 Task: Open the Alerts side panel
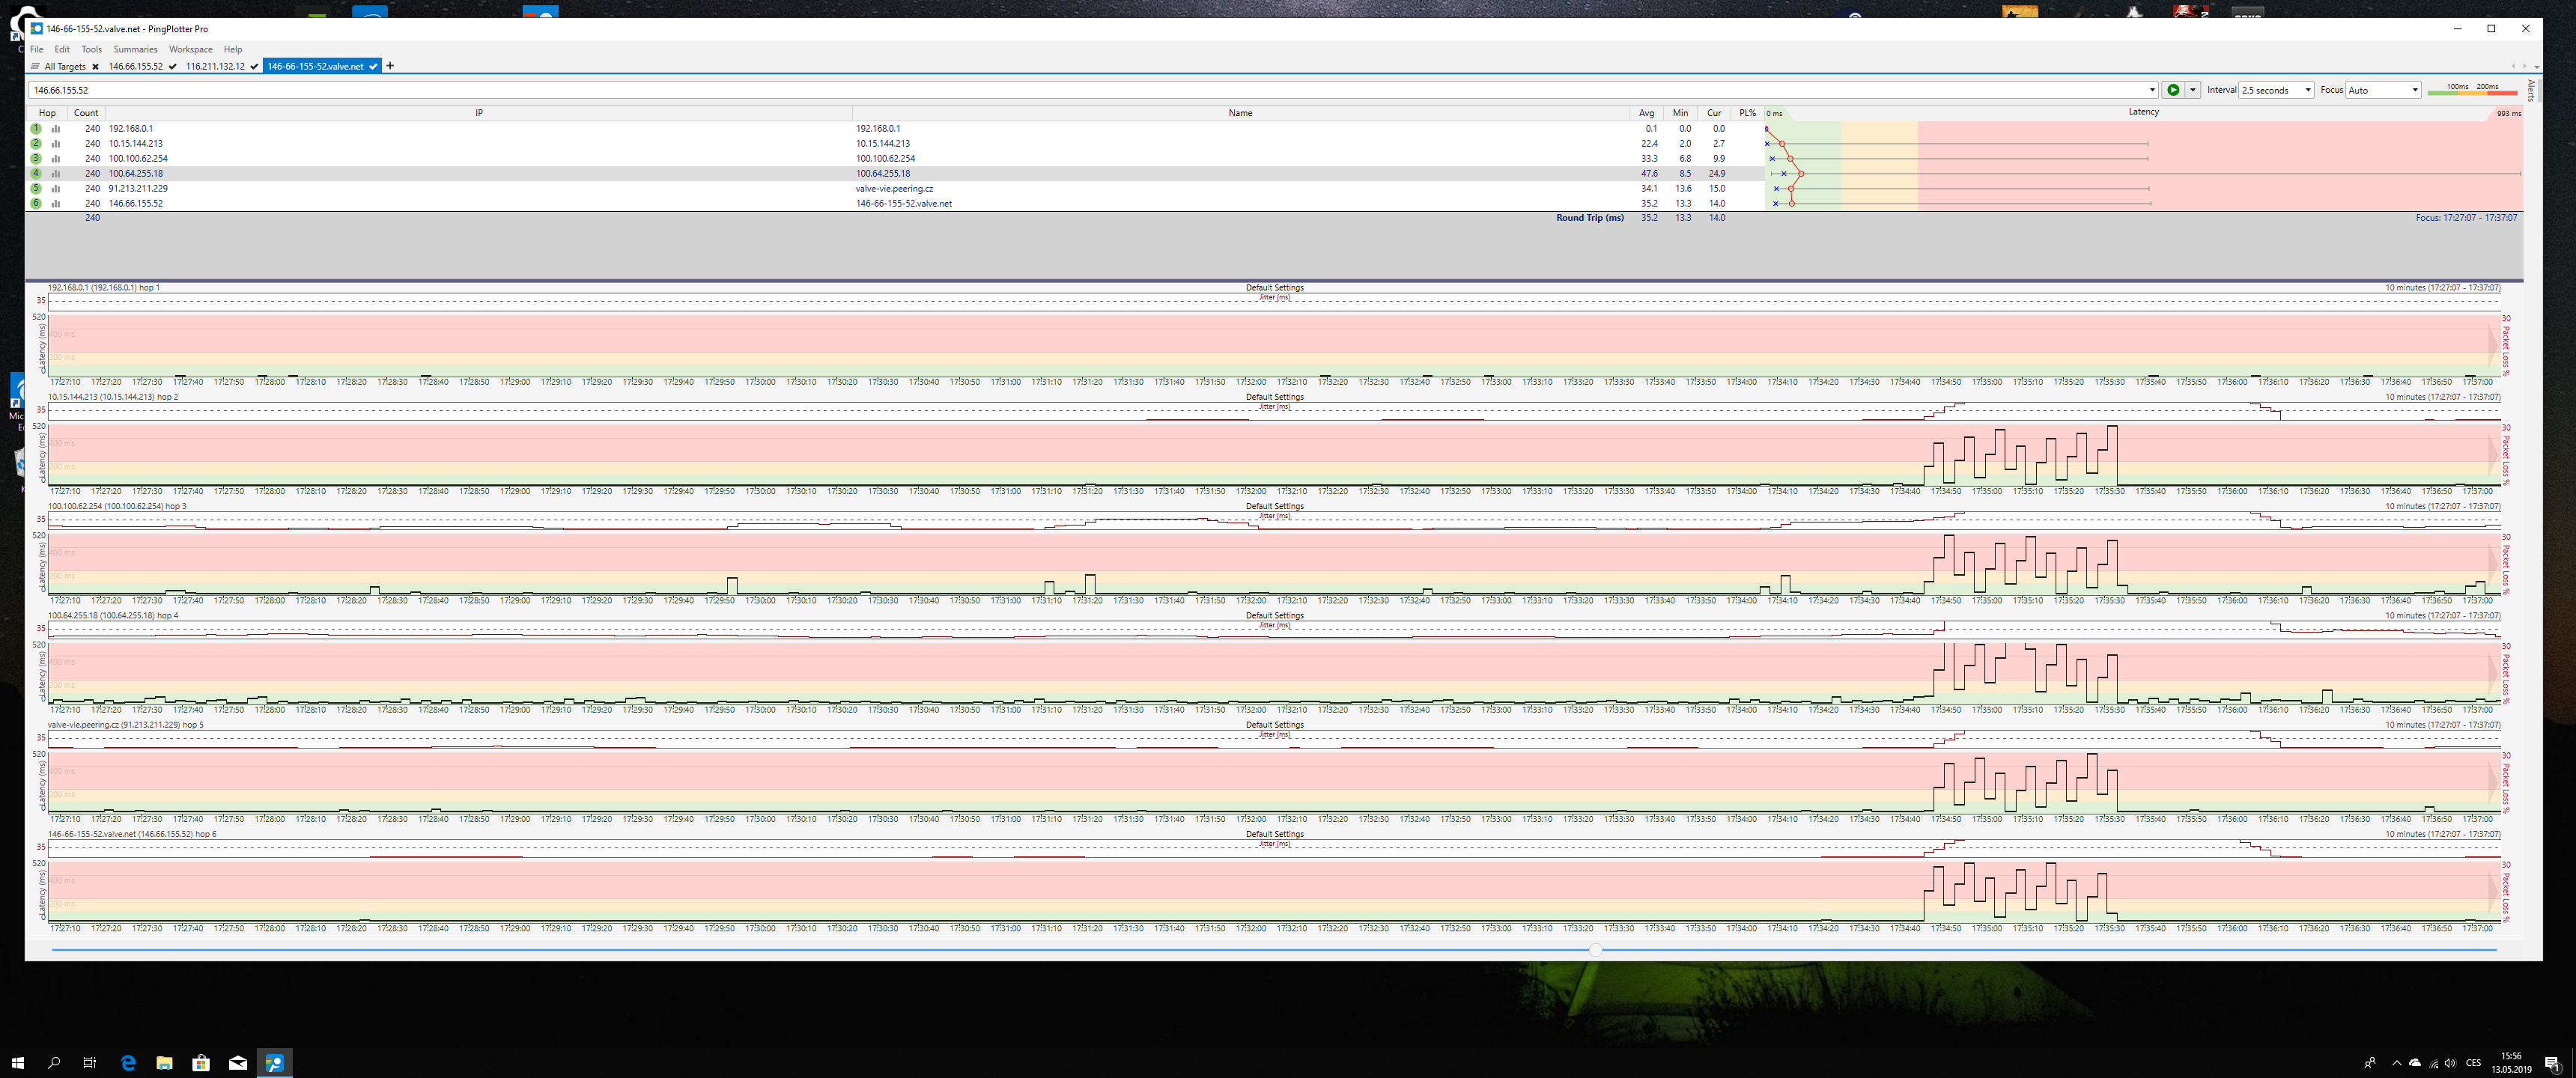tap(2531, 90)
